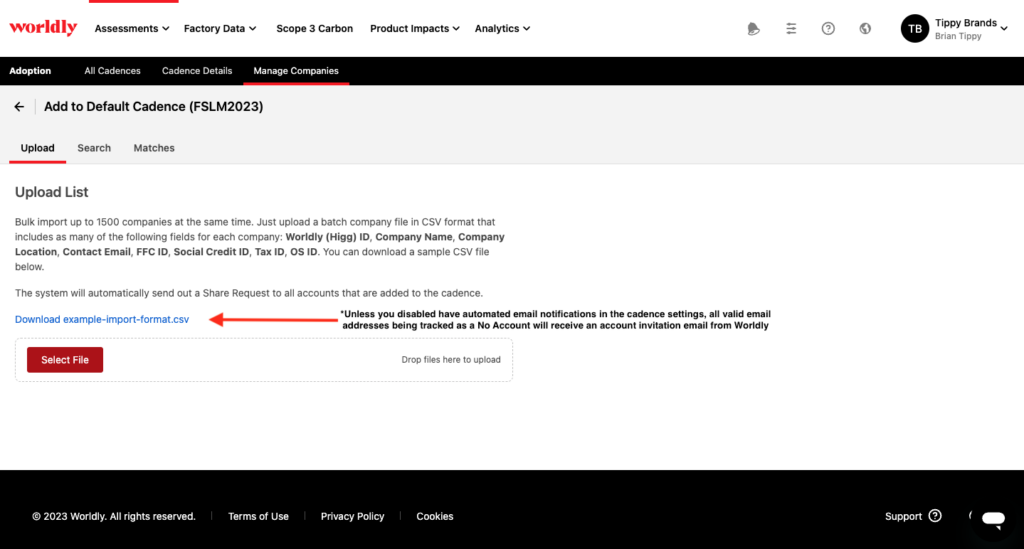Click the TB user avatar
The width and height of the screenshot is (1024, 549).
(x=914, y=29)
